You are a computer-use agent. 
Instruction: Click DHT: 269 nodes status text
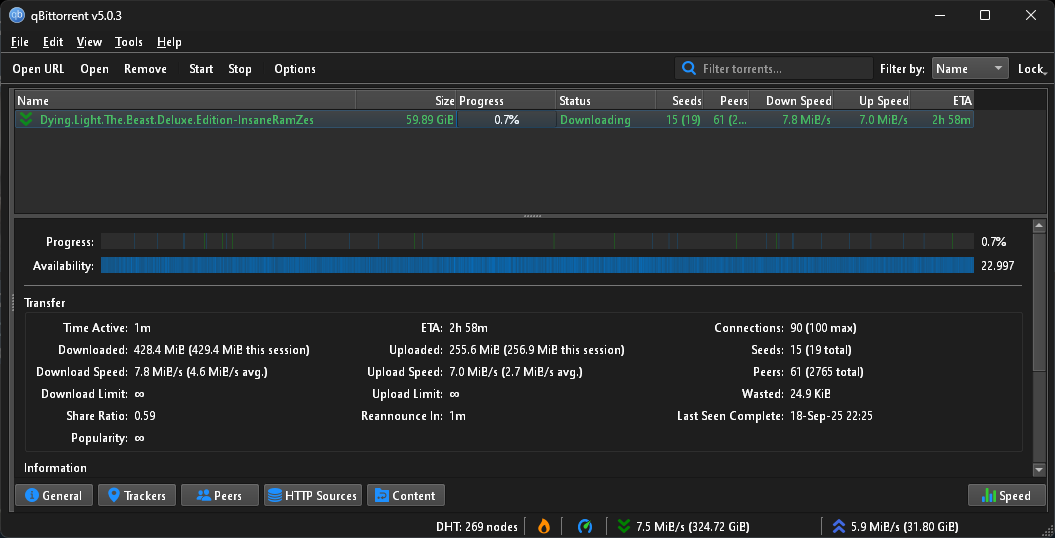(x=476, y=527)
